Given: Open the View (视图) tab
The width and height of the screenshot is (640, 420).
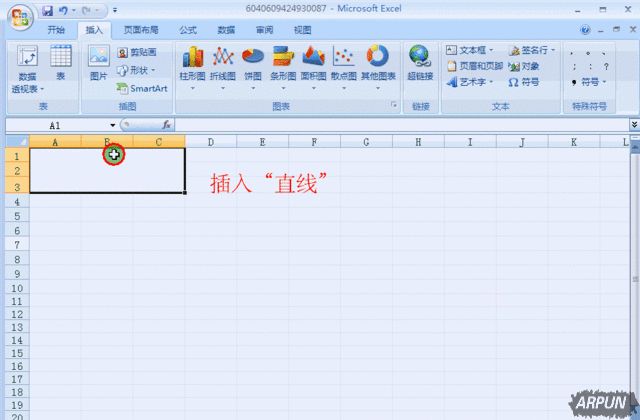Looking at the screenshot, I should 302,30.
